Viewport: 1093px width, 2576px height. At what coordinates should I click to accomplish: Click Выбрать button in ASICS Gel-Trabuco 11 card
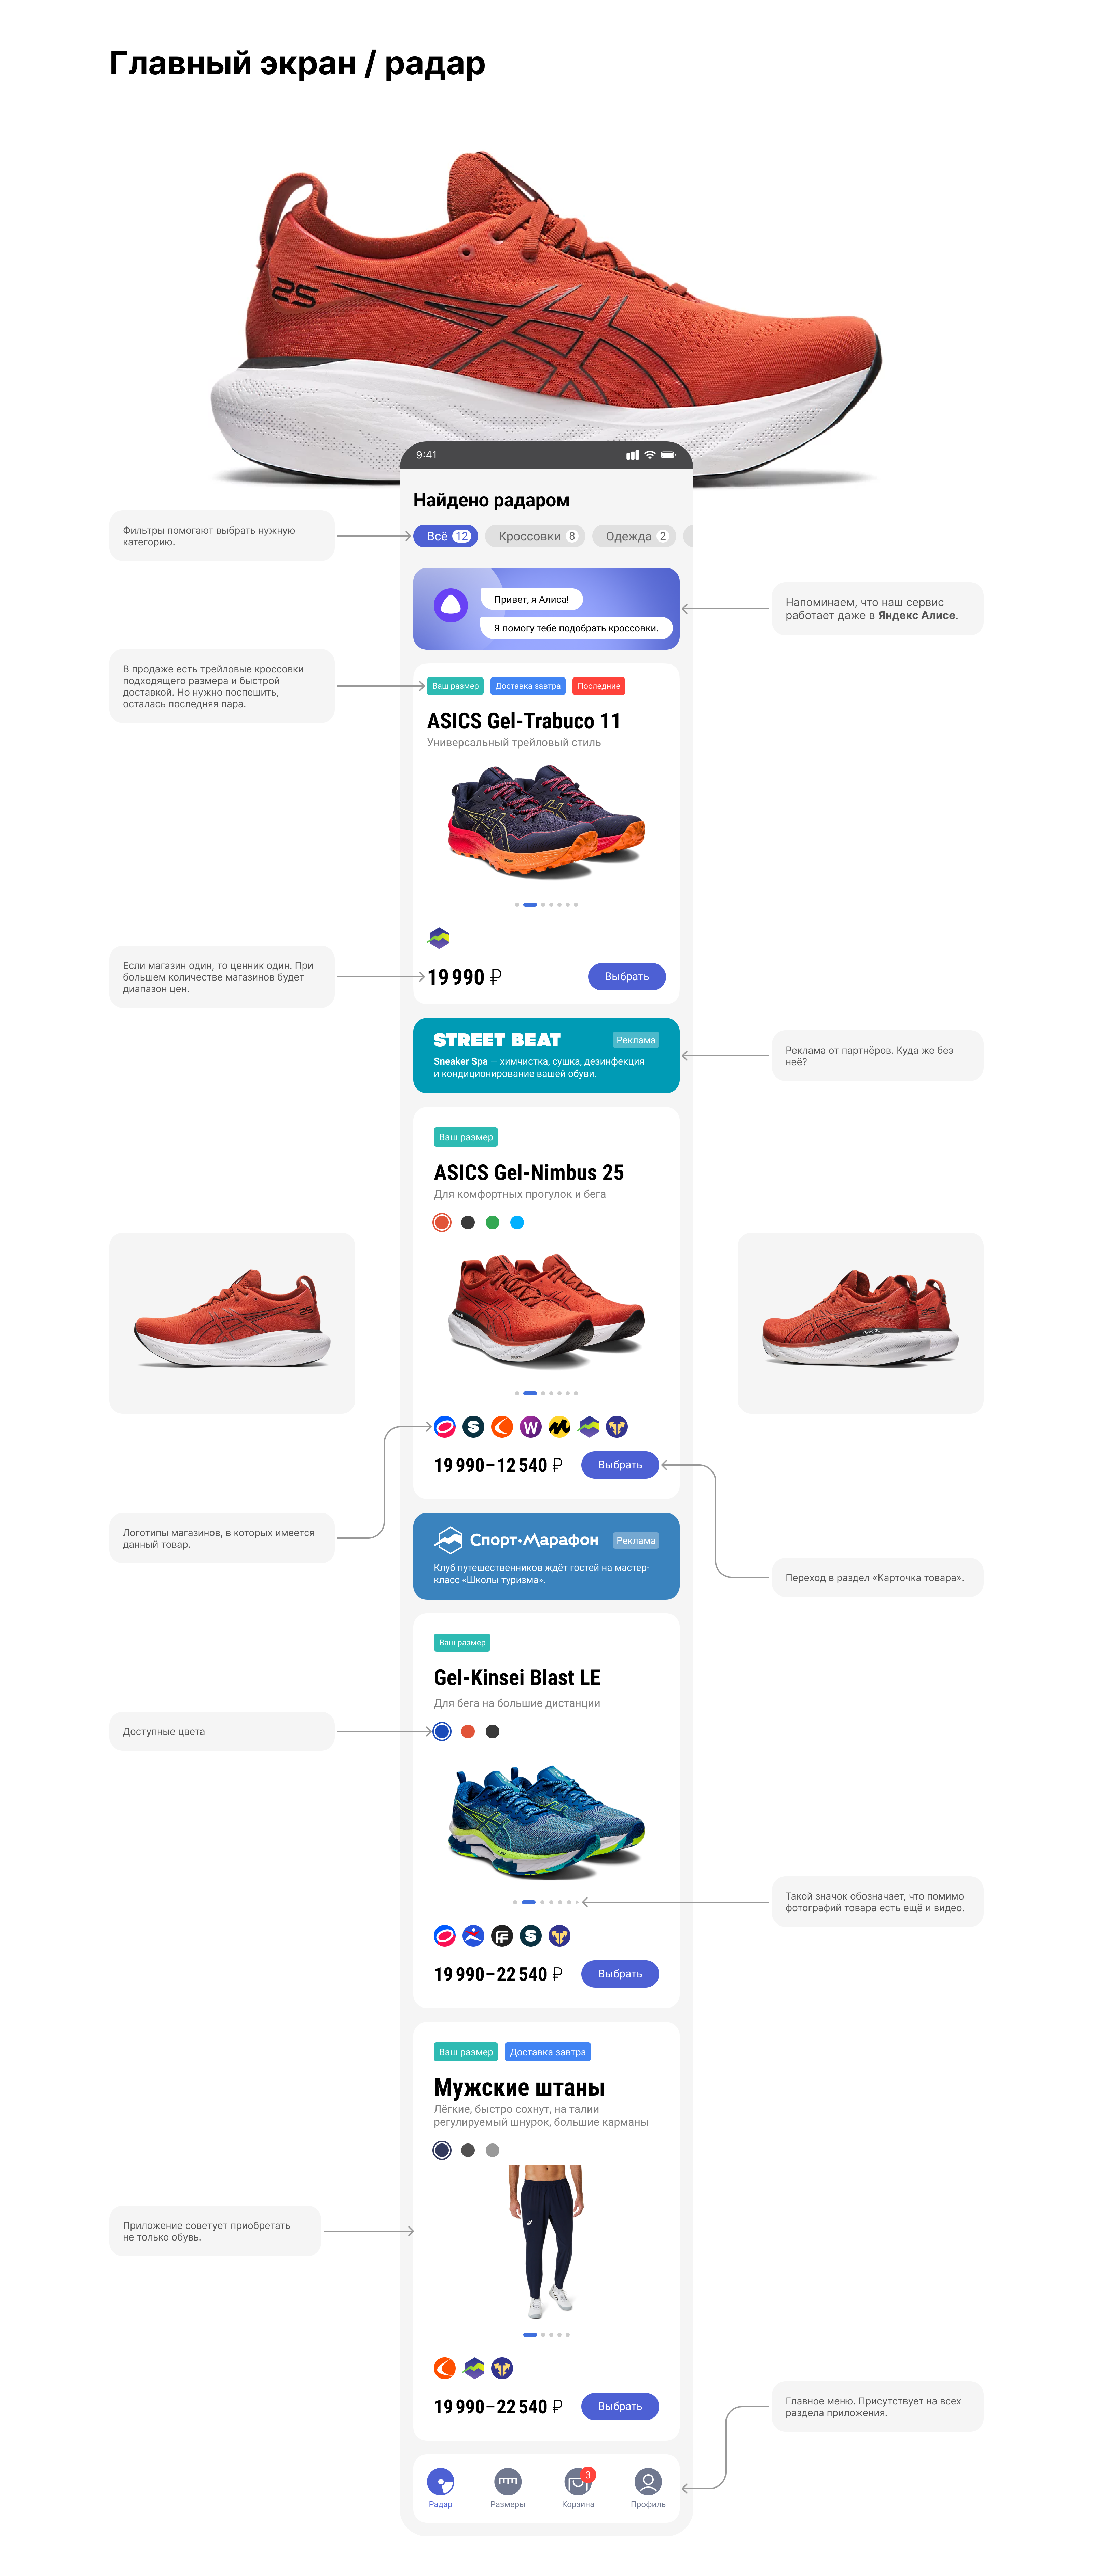tap(627, 976)
